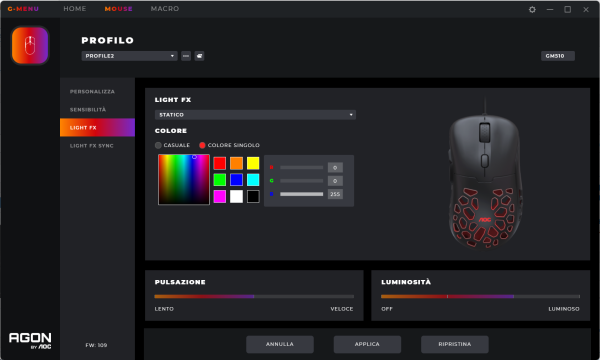Click the VELOCE label
600x360 pixels.
[342, 309]
